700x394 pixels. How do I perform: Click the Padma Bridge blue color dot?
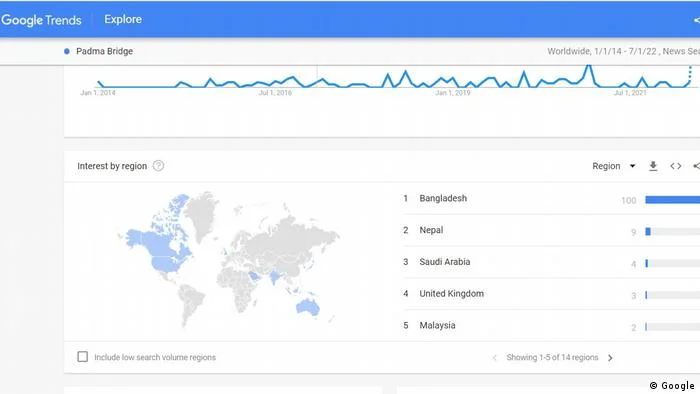tap(67, 51)
